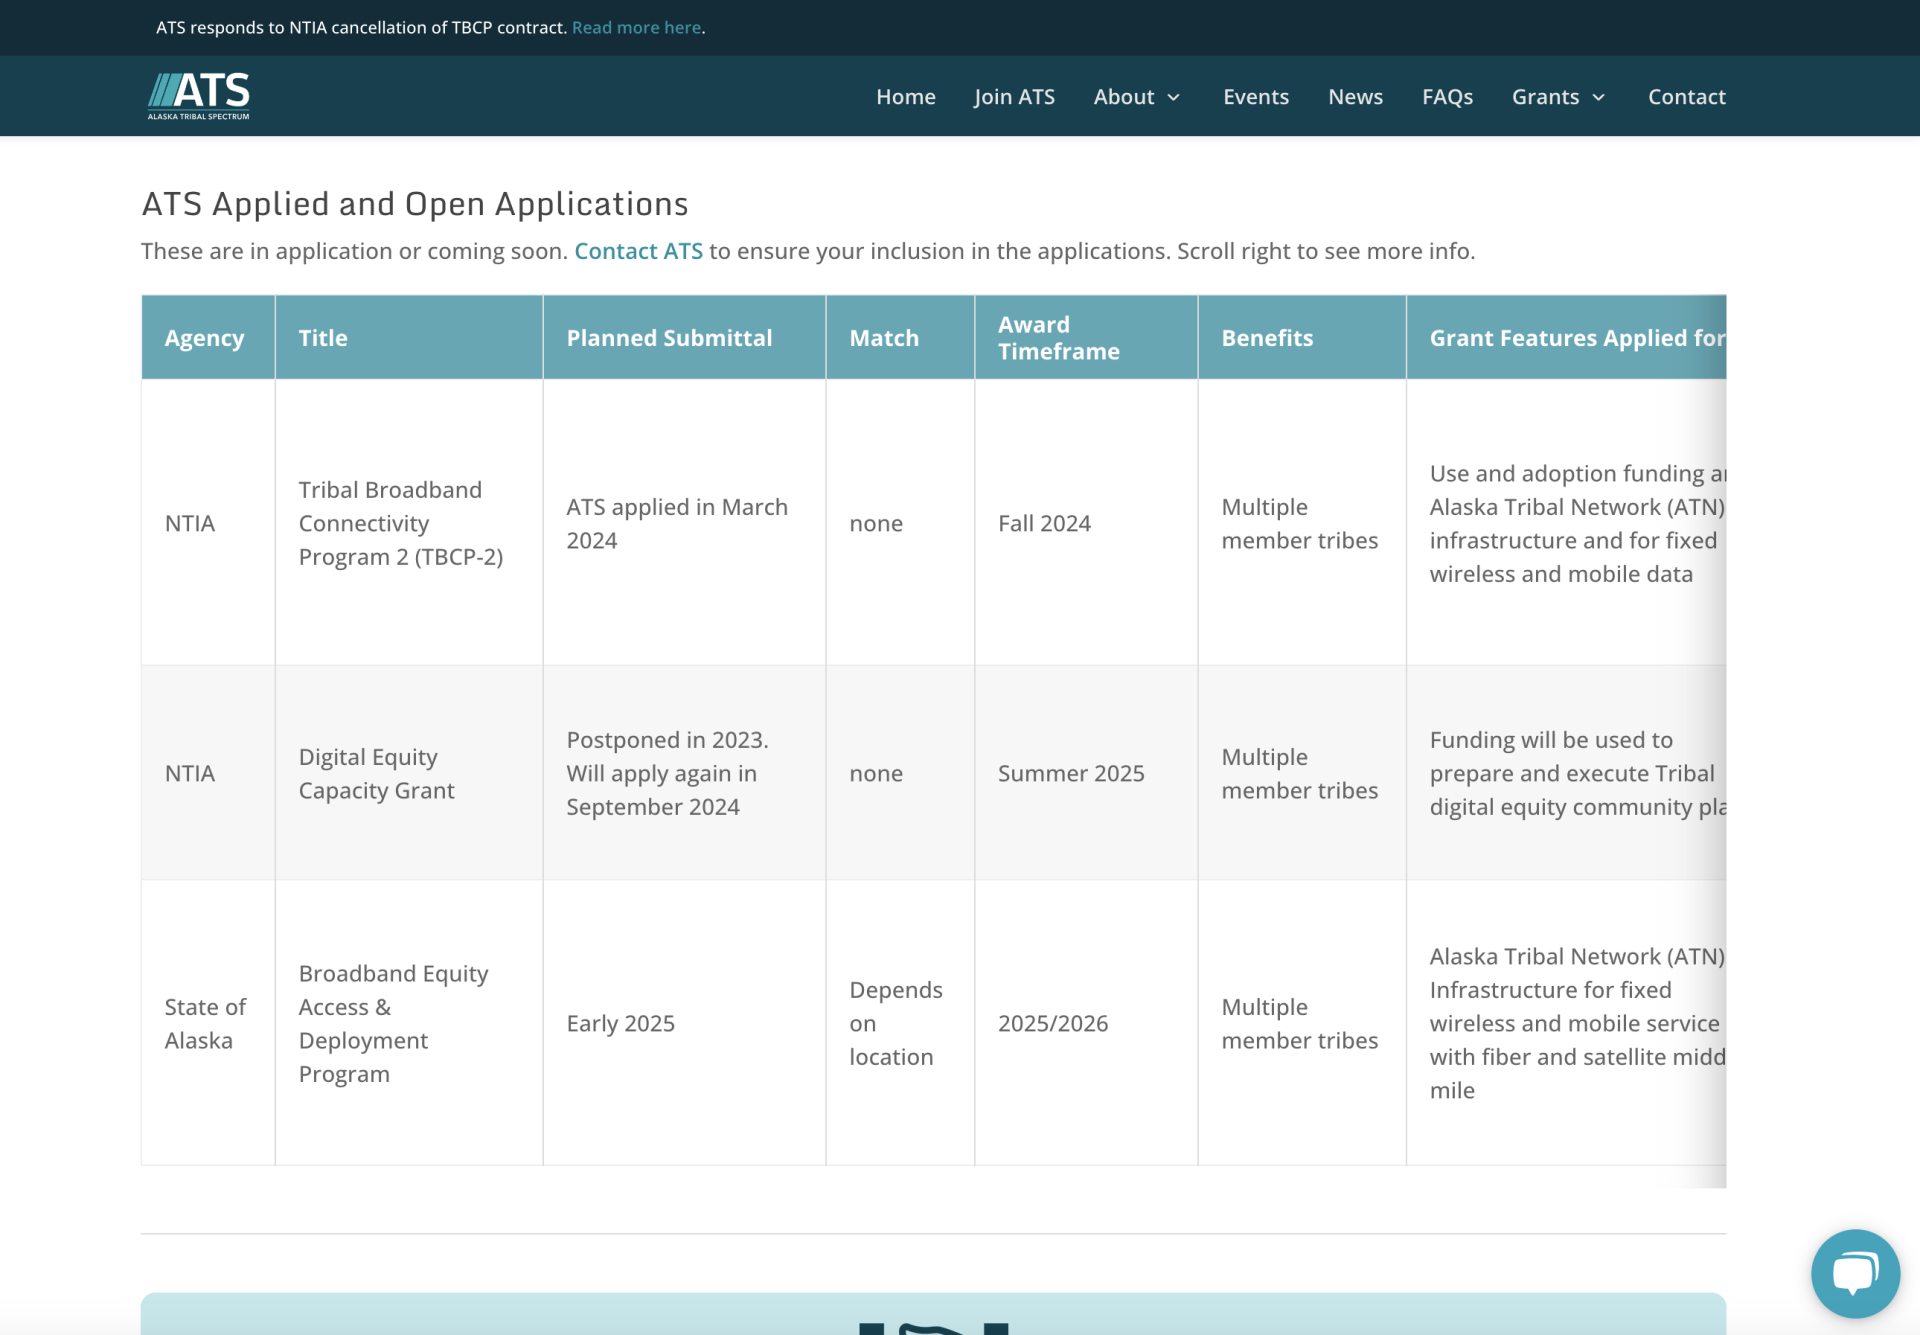The image size is (1920, 1335).
Task: Click the Award Timeframe column header
Action: pos(1058,338)
